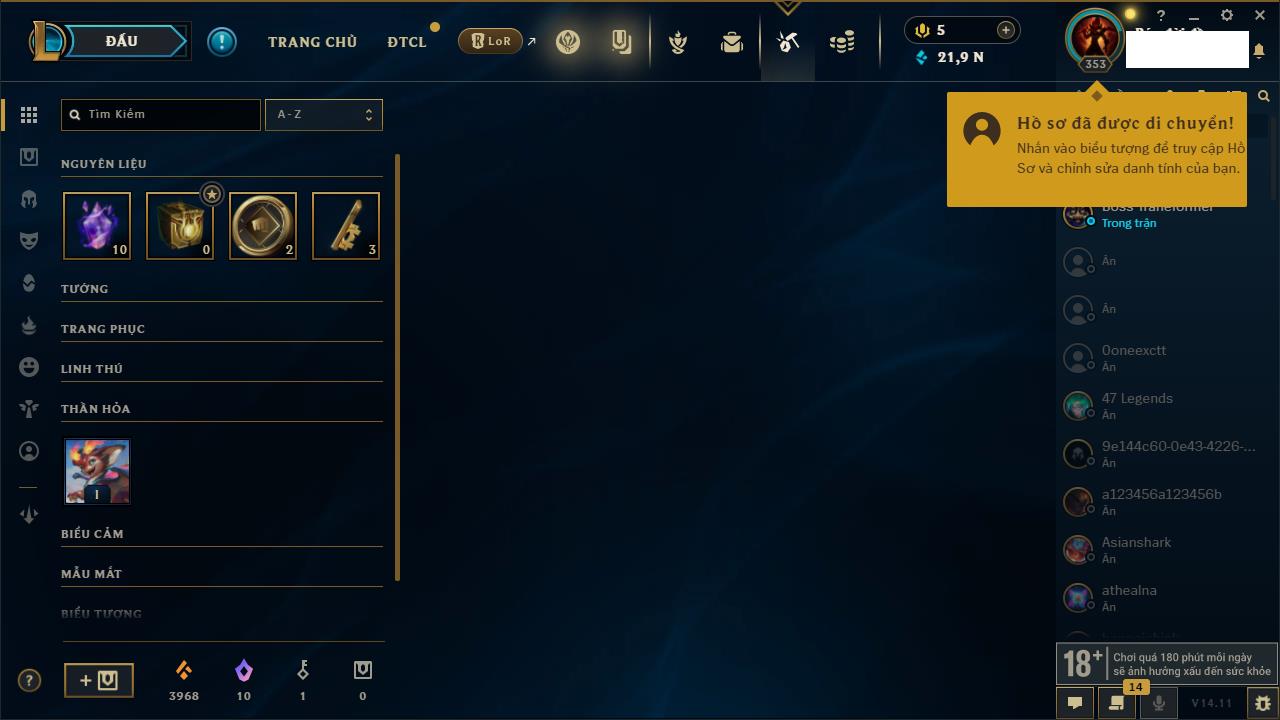Click the blue exclamation alert icon
The width and height of the screenshot is (1280, 720).
[x=222, y=41]
